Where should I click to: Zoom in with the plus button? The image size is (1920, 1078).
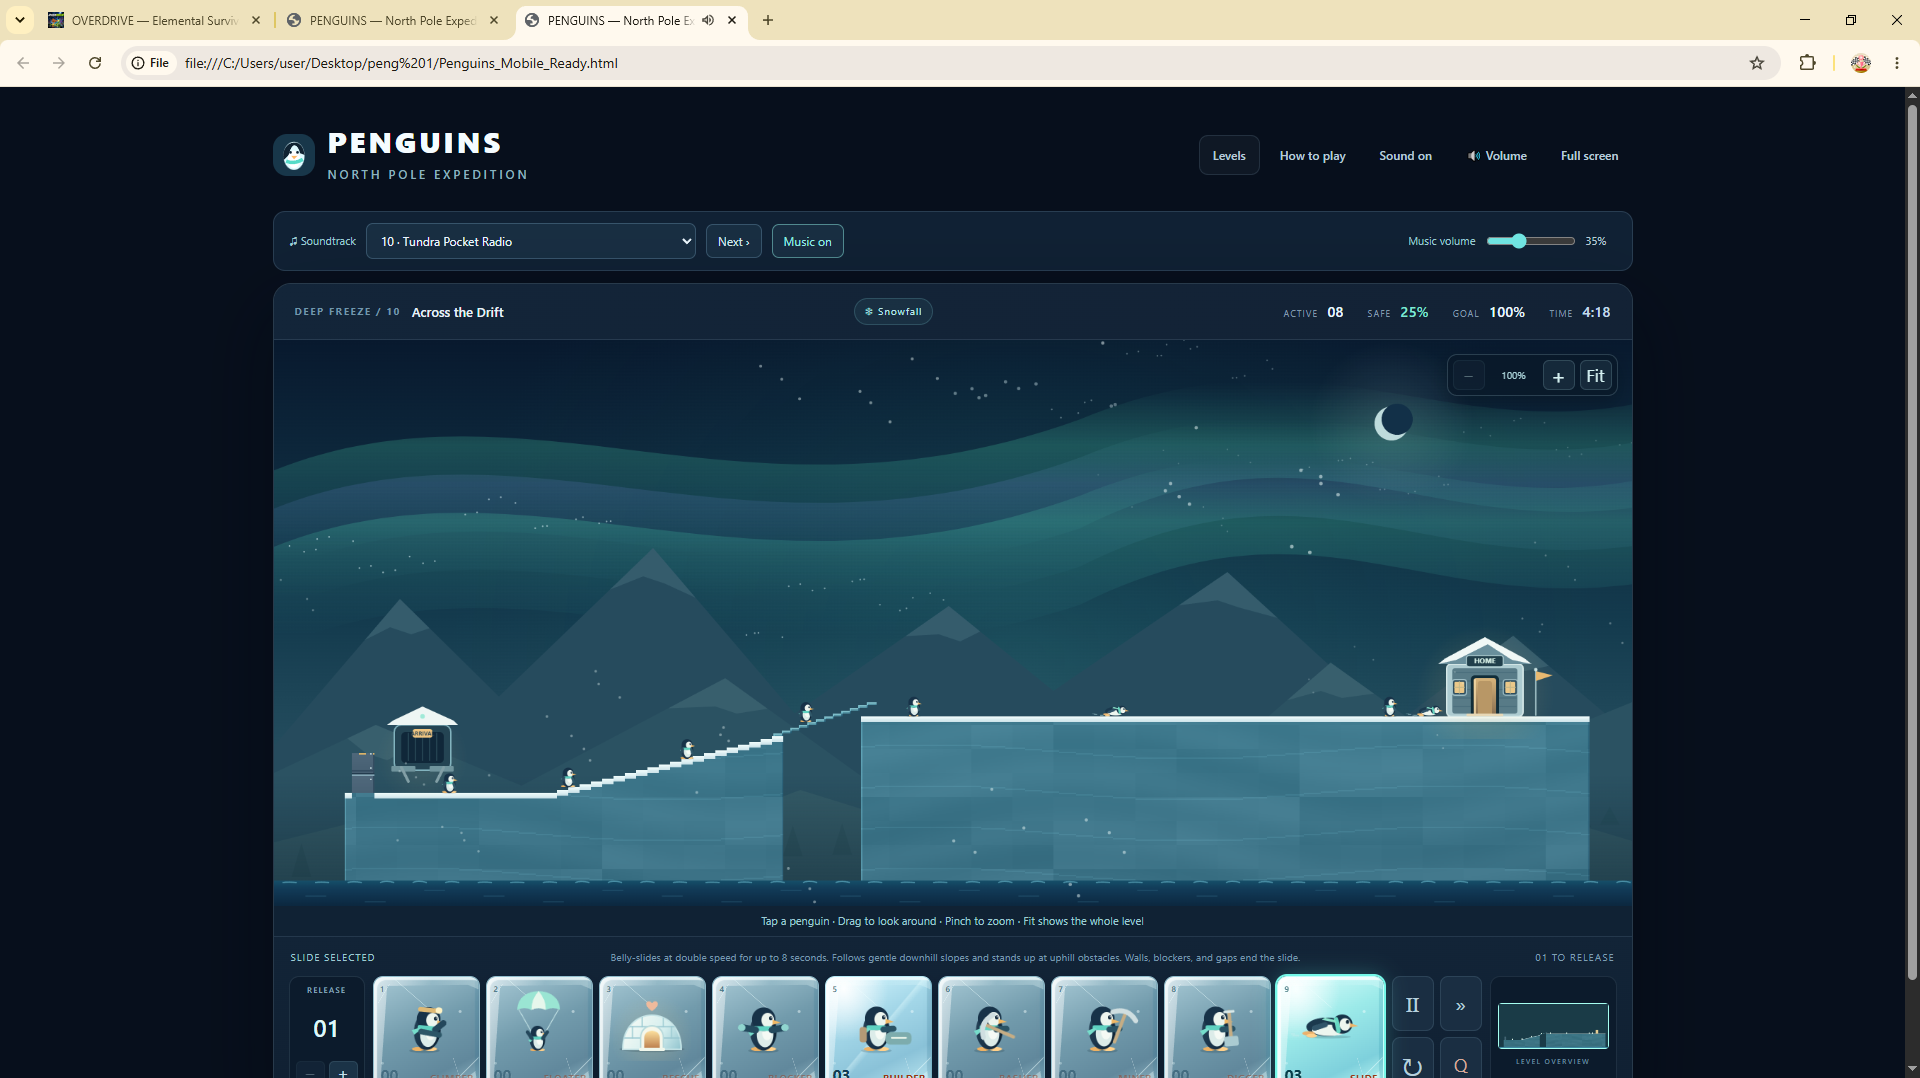[1558, 376]
